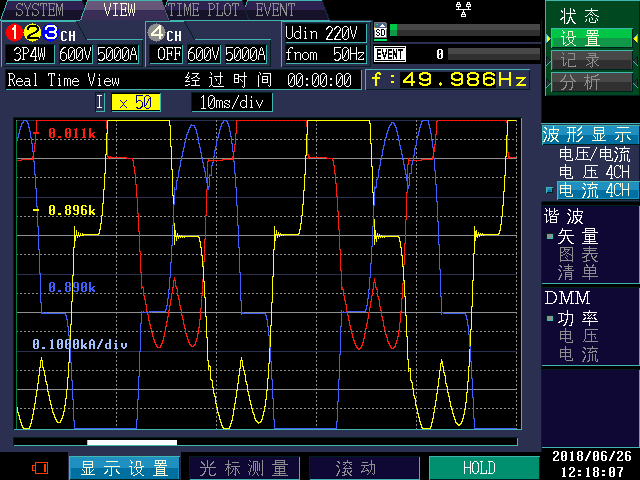Click the red battery icon
Image resolution: width=640 pixels, height=480 pixels.
[x=40, y=467]
